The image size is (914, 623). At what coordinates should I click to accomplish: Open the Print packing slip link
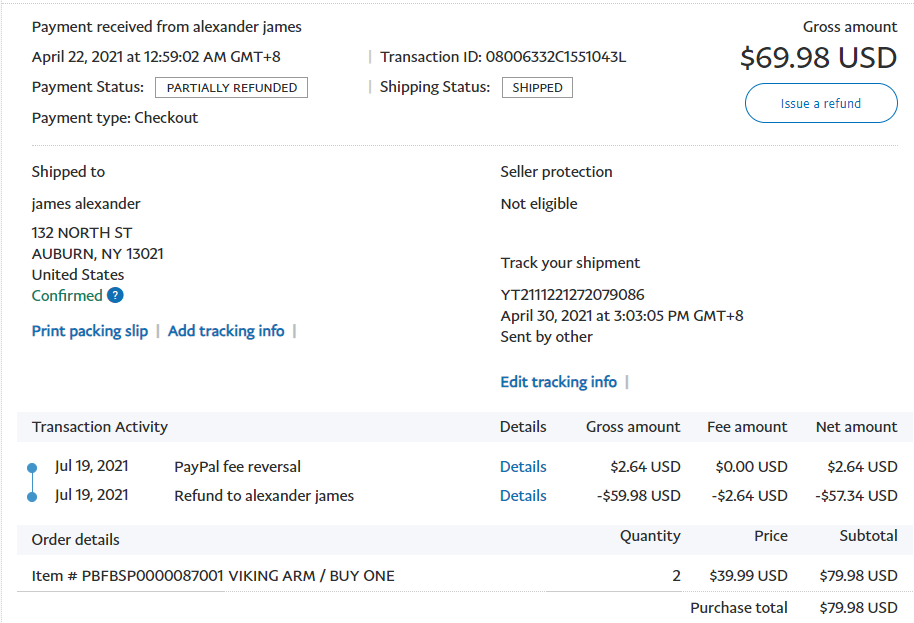[89, 331]
